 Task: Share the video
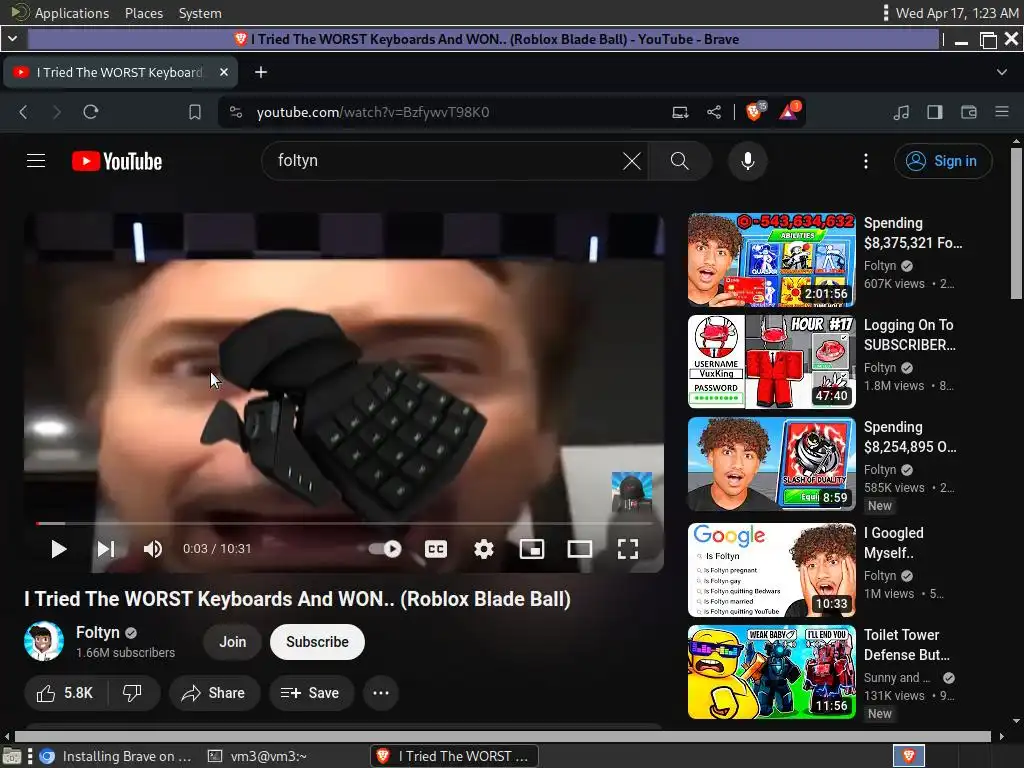point(214,693)
